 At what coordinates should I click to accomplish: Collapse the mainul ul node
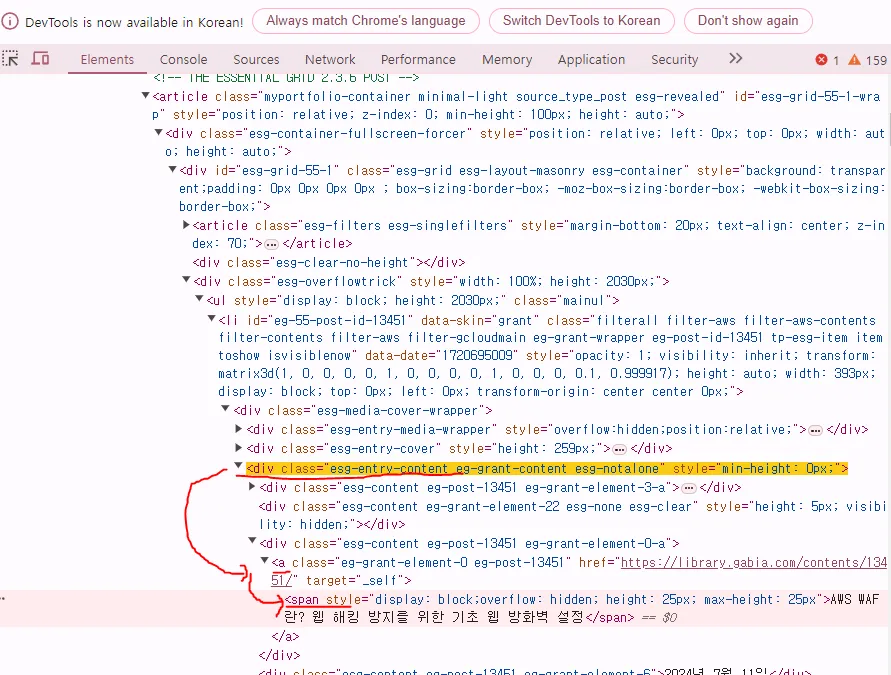[199, 298]
